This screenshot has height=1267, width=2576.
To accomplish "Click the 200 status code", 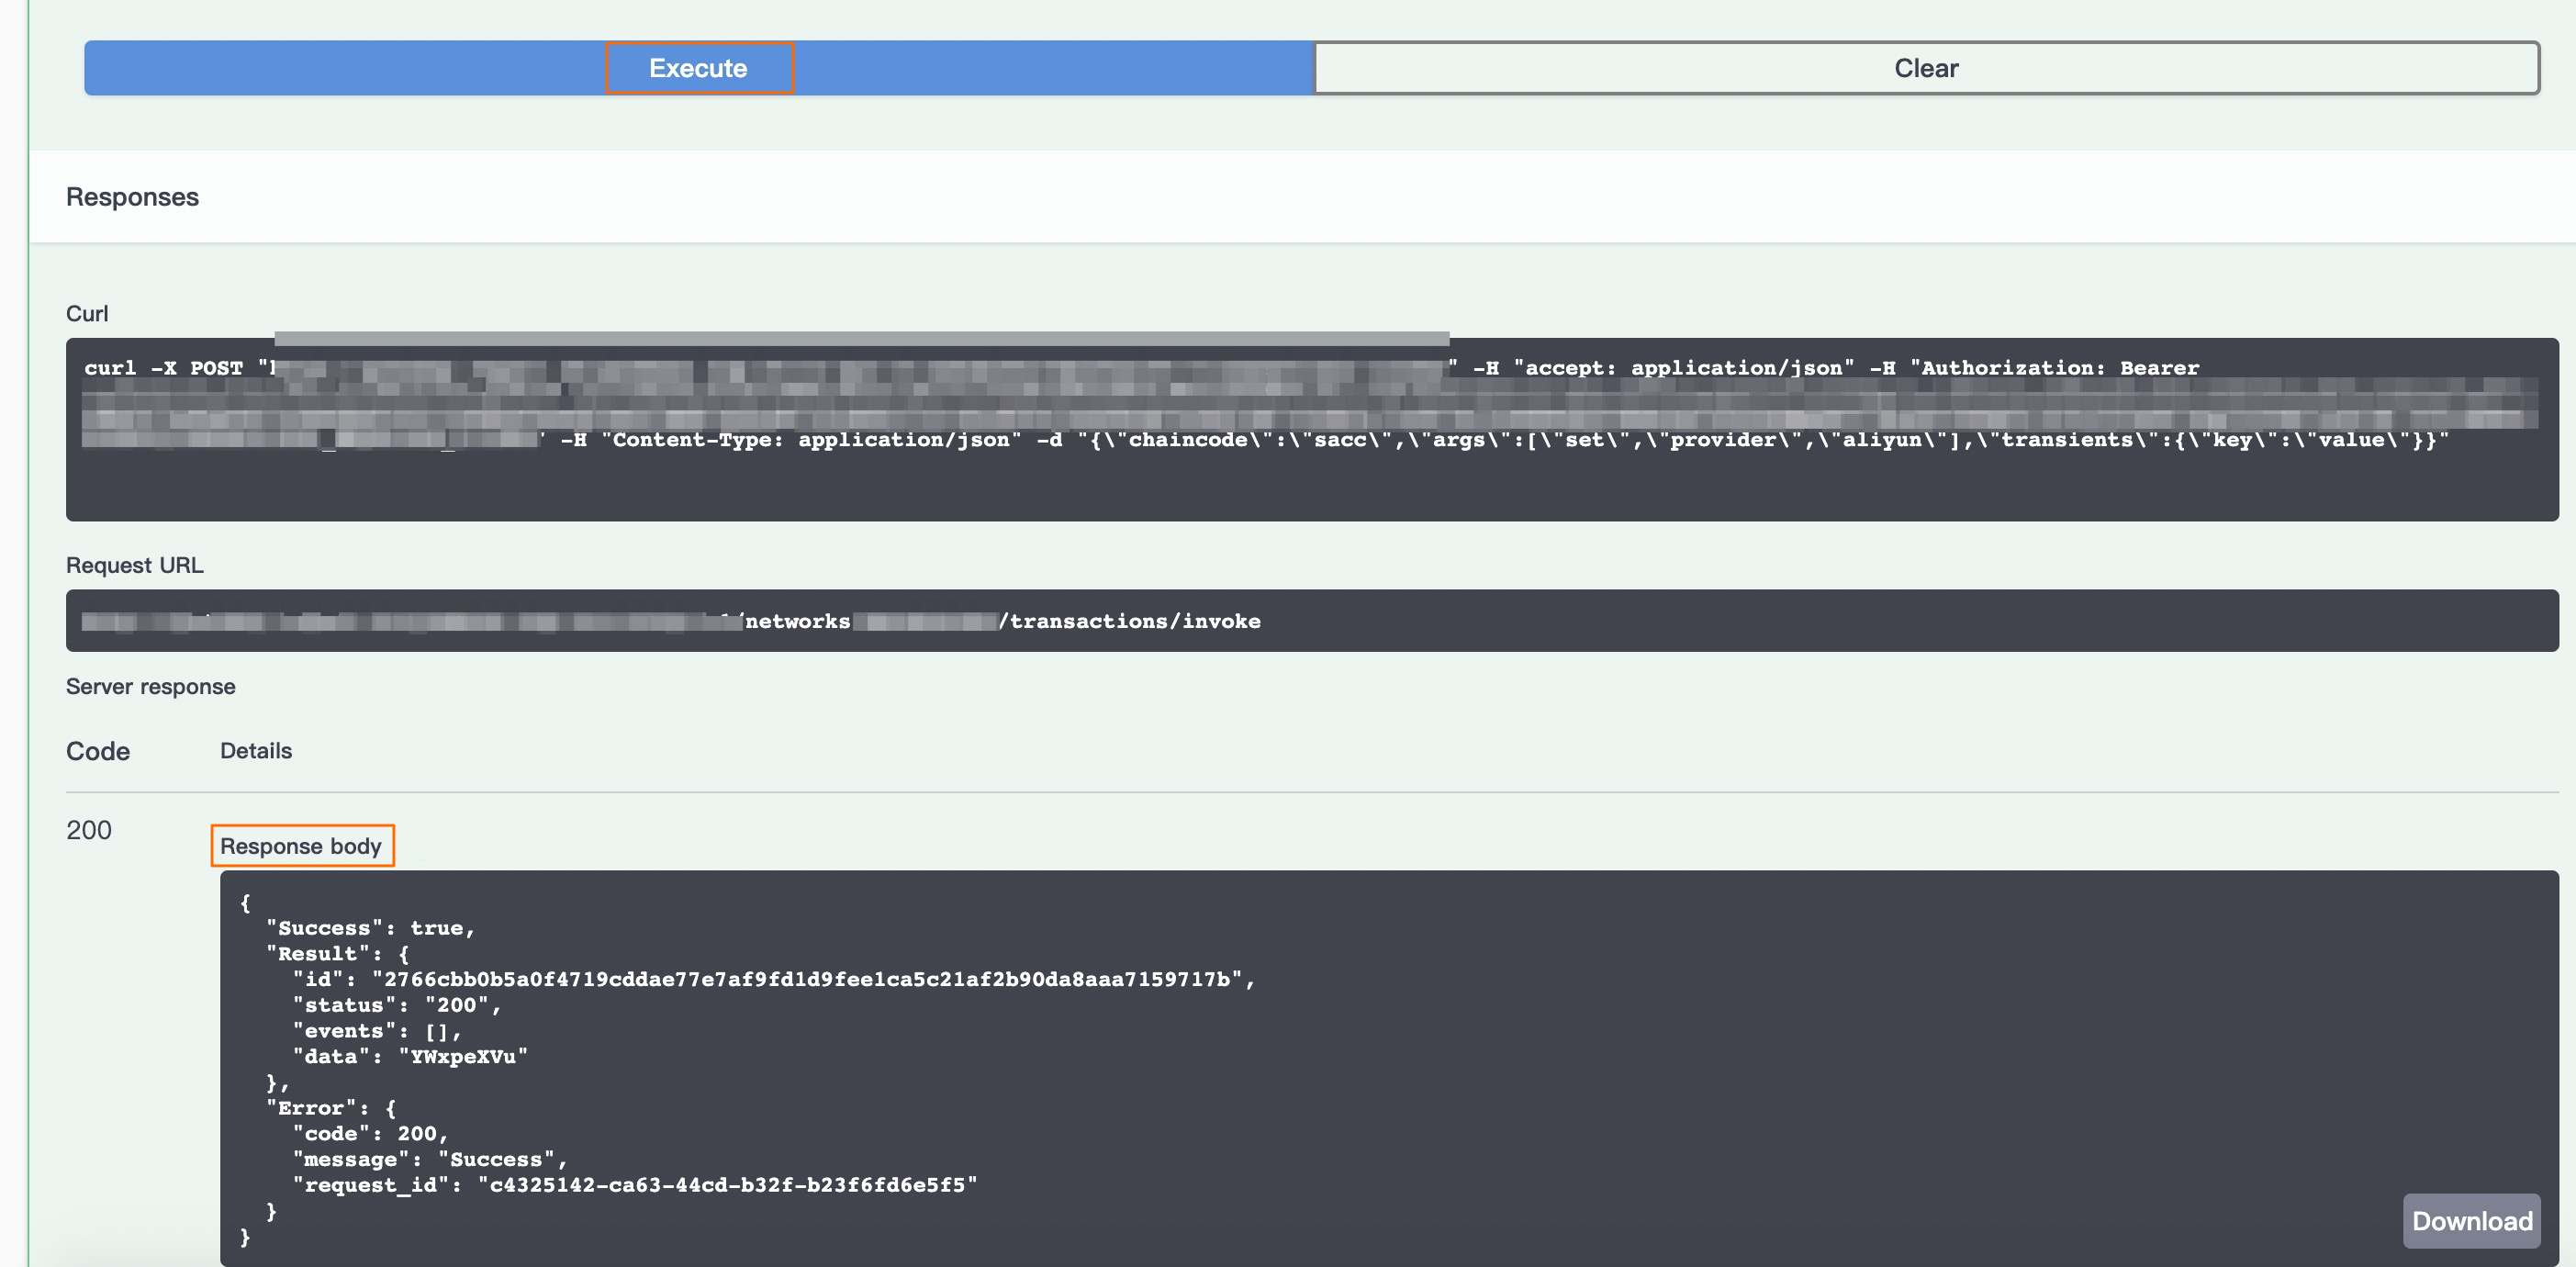I will tap(89, 830).
